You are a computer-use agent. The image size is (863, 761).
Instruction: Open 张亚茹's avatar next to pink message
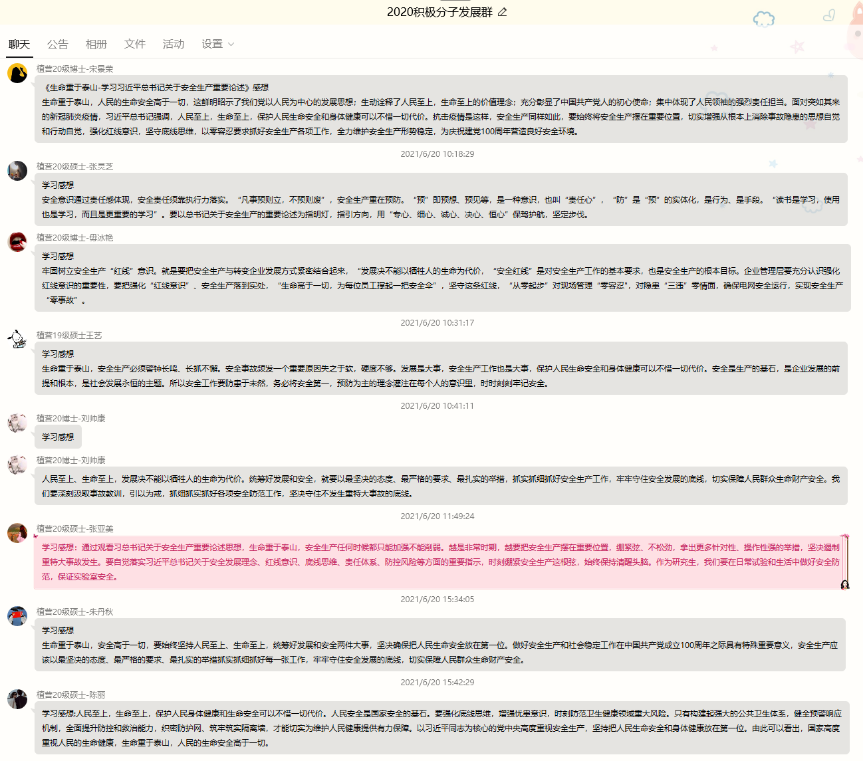(x=17, y=532)
